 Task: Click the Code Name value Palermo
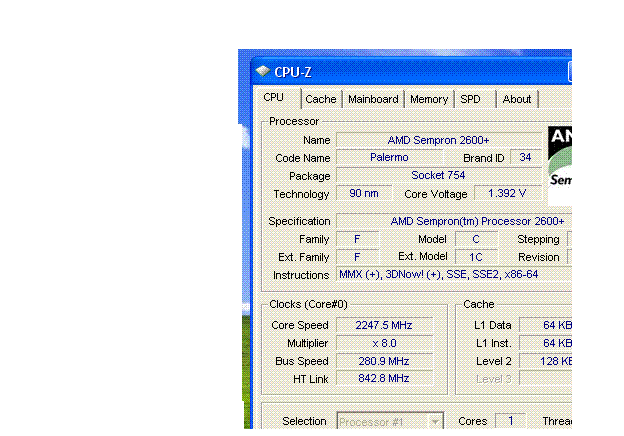coord(389,158)
